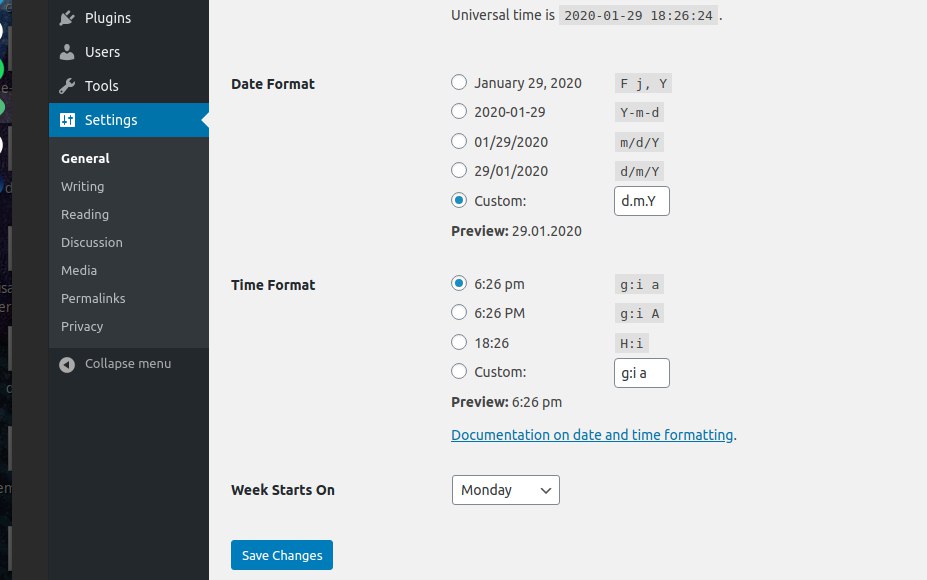Click the Collapse menu arrow icon
The image size is (927, 580).
click(x=67, y=364)
